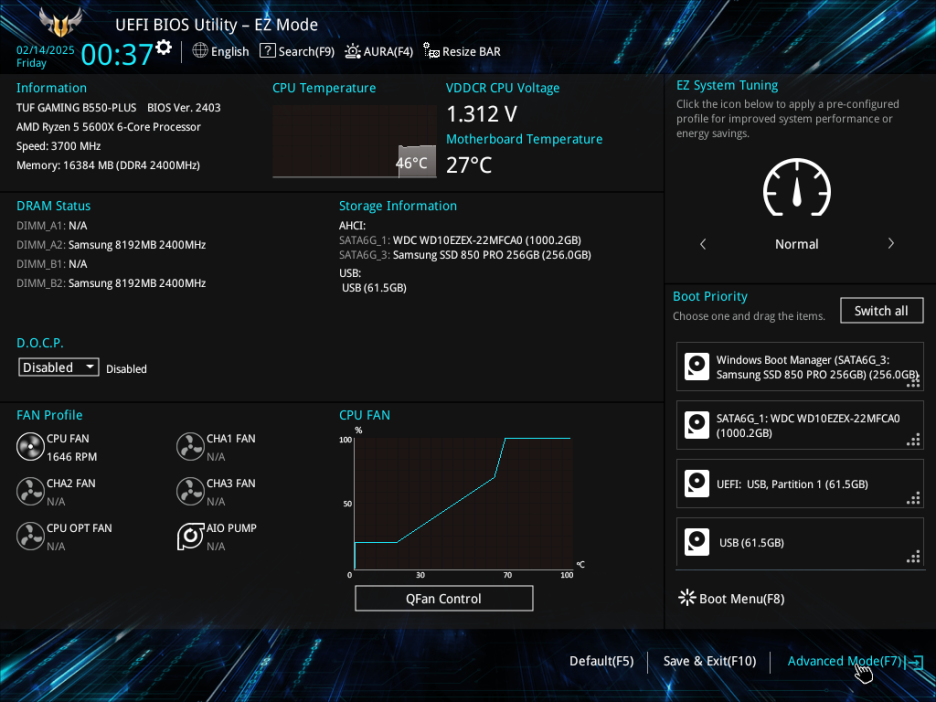
Task: Click the 02/14/2025 date
Action: tap(45, 50)
